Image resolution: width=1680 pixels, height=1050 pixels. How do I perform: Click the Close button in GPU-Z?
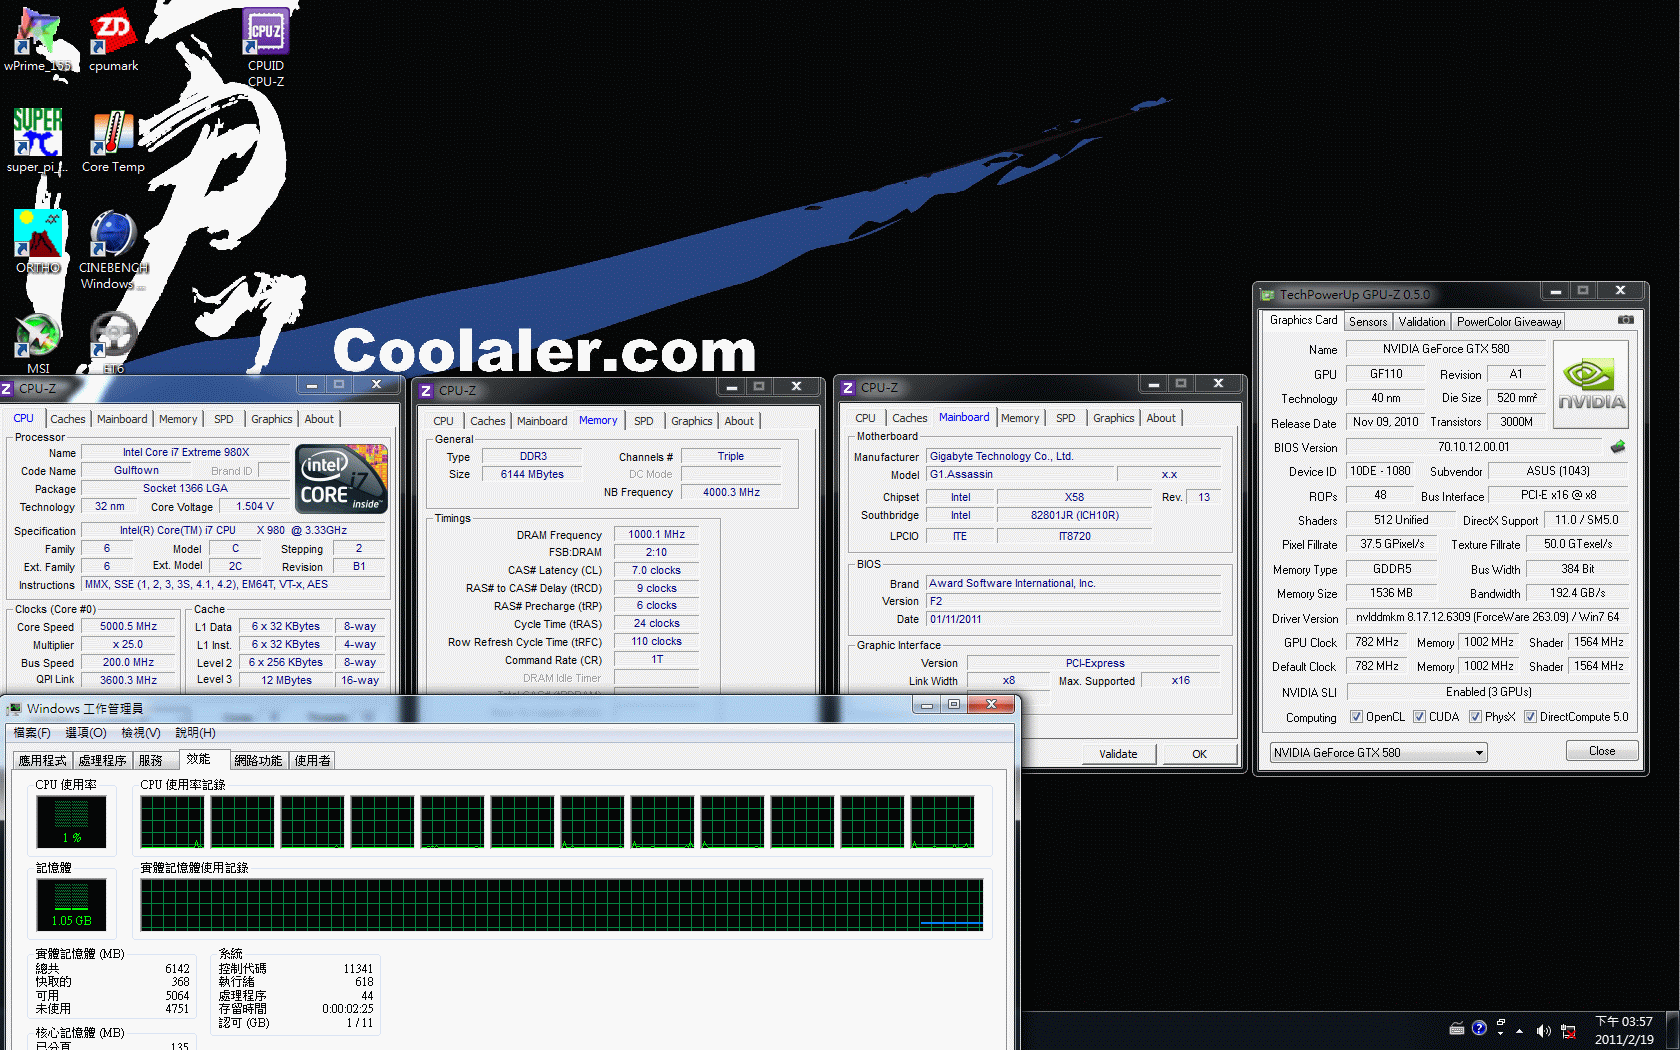1602,751
